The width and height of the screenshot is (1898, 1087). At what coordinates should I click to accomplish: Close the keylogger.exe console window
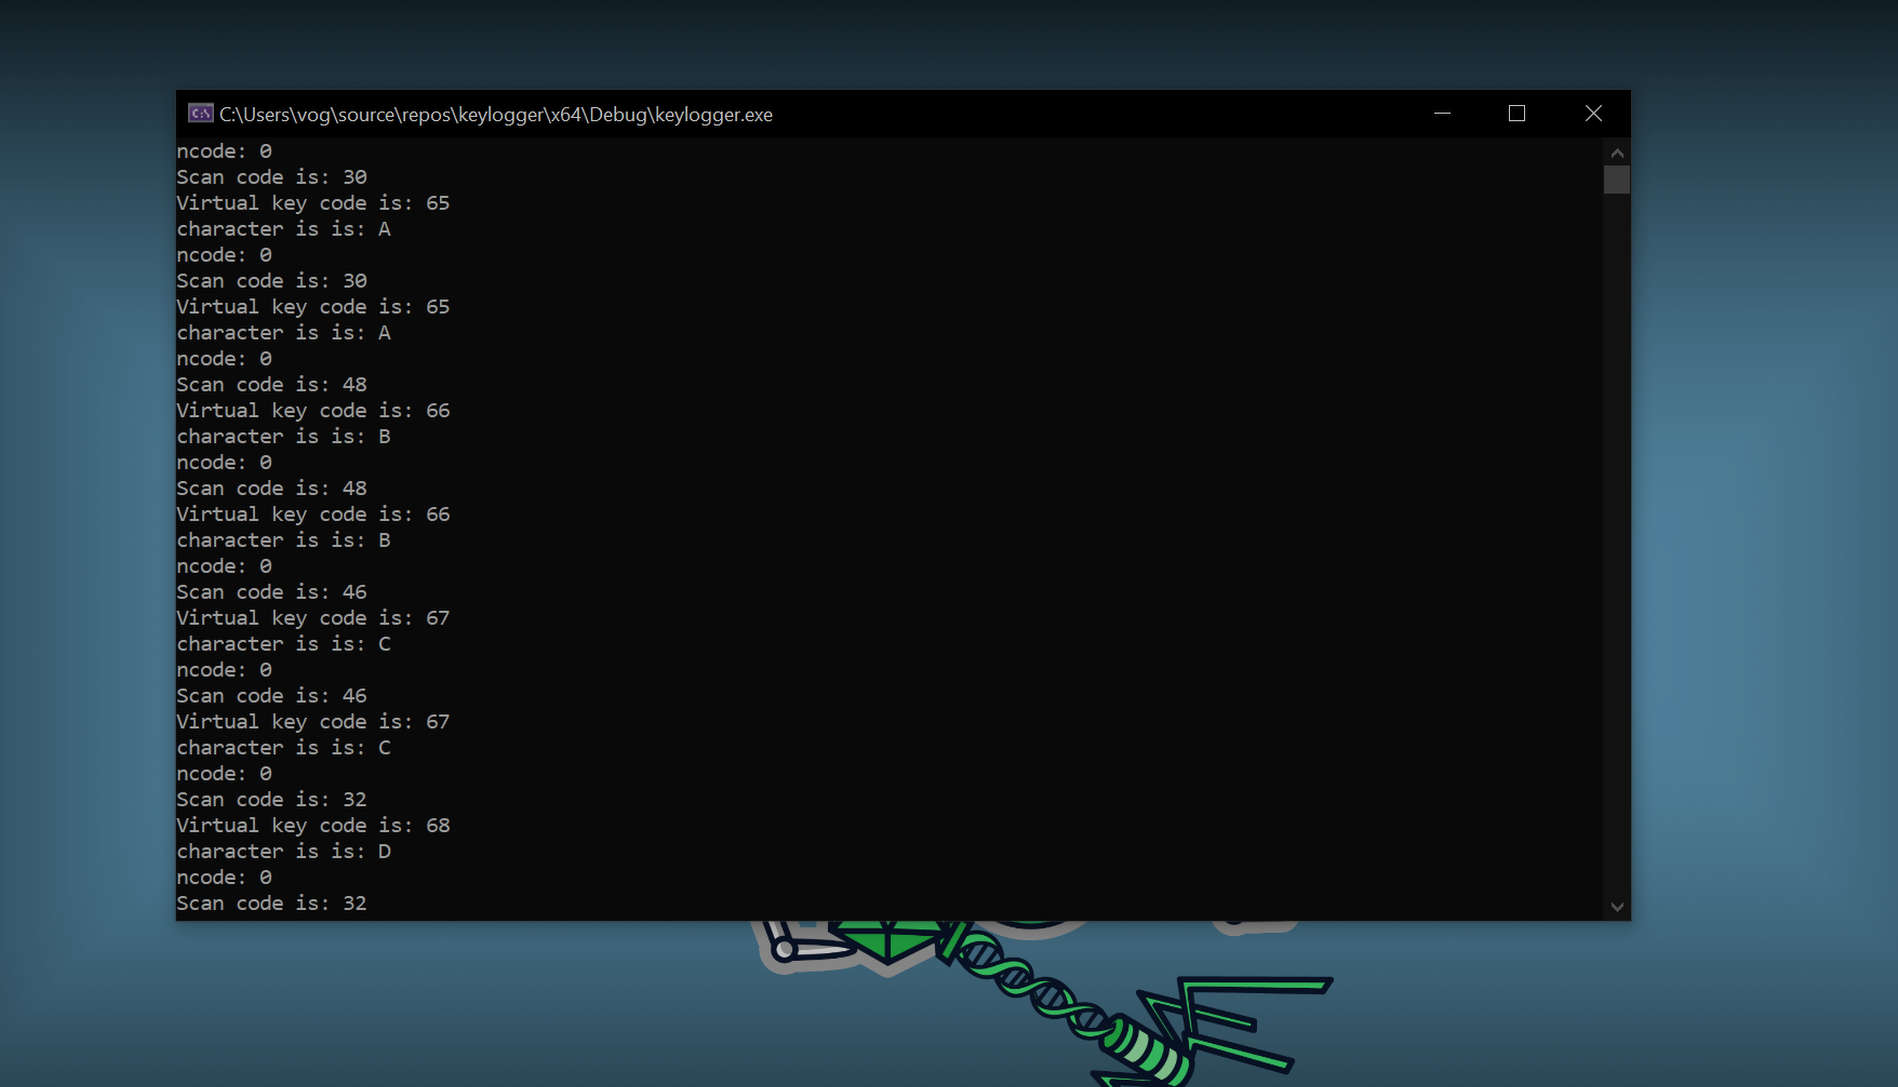(1593, 114)
